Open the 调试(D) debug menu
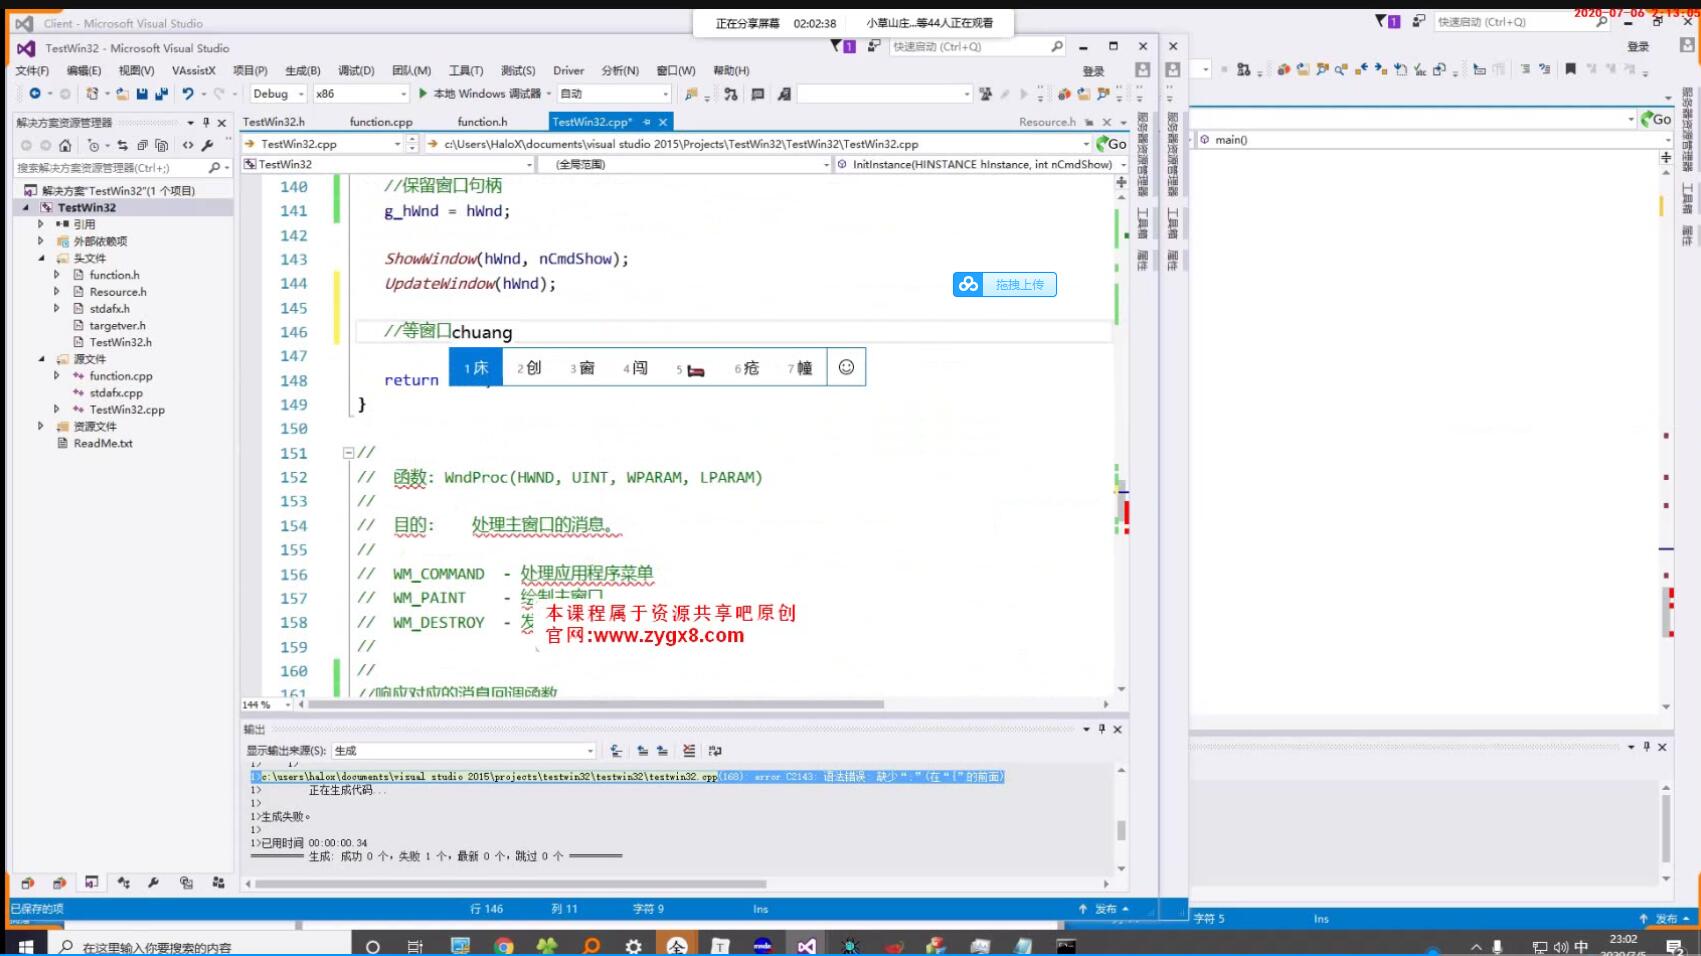Image resolution: width=1701 pixels, height=956 pixels. [x=356, y=70]
